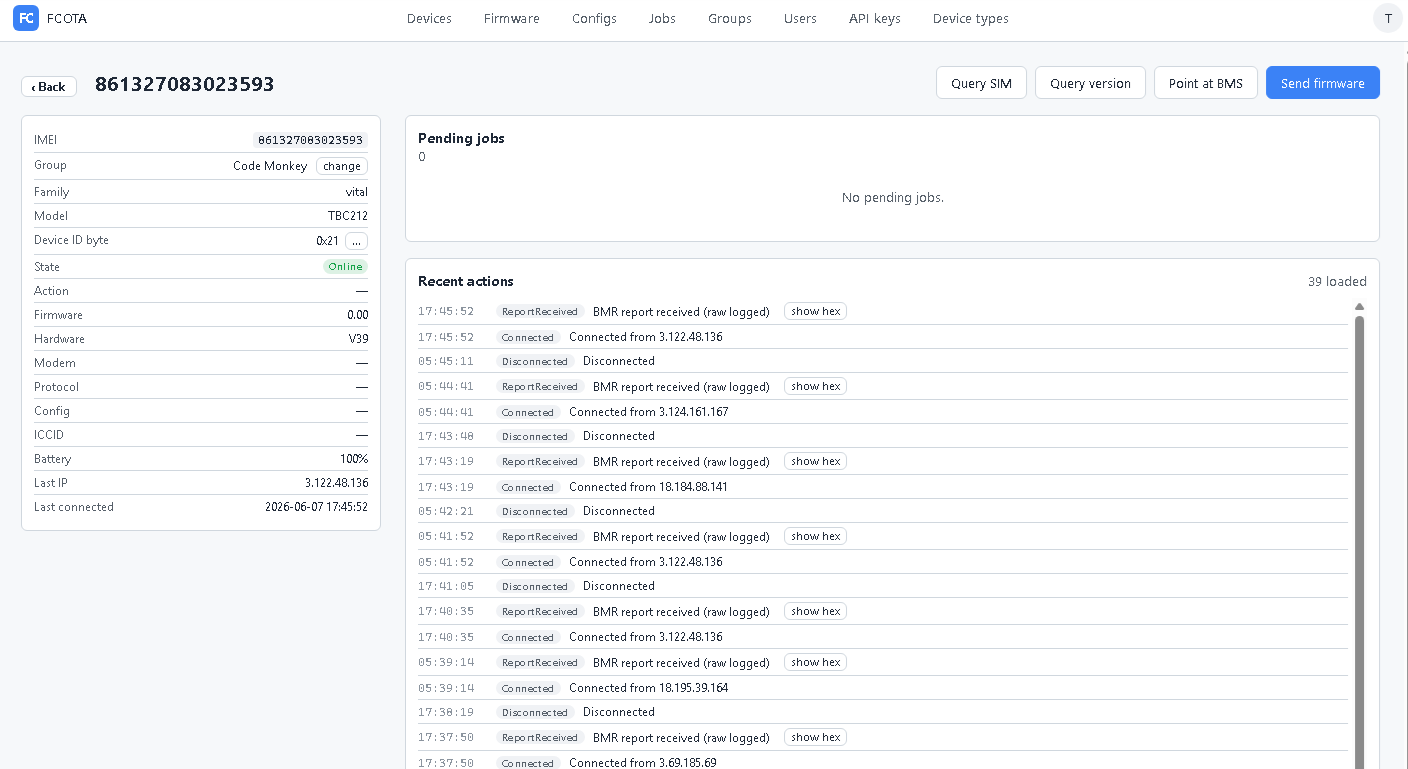Click Connected from 3.124.161.167 entry
This screenshot has width=1408, height=769.
pos(648,412)
